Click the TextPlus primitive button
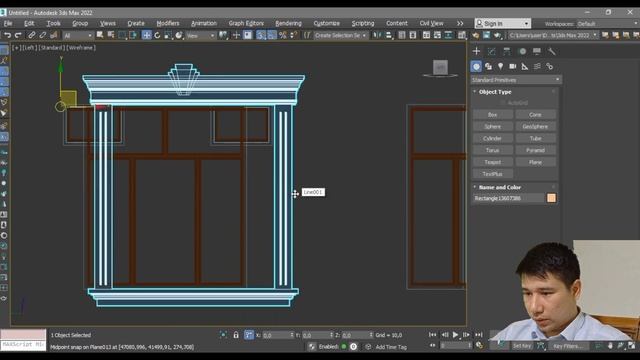 click(x=493, y=174)
